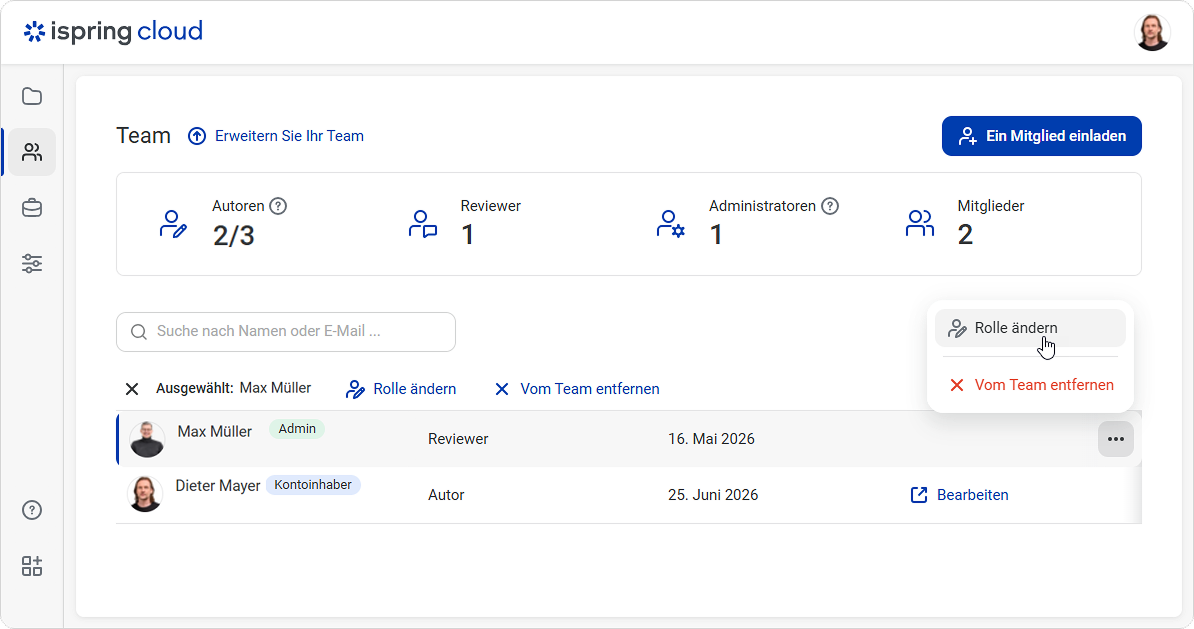
Task: Click the Ein Mitglied einladen button
Action: (x=1042, y=136)
